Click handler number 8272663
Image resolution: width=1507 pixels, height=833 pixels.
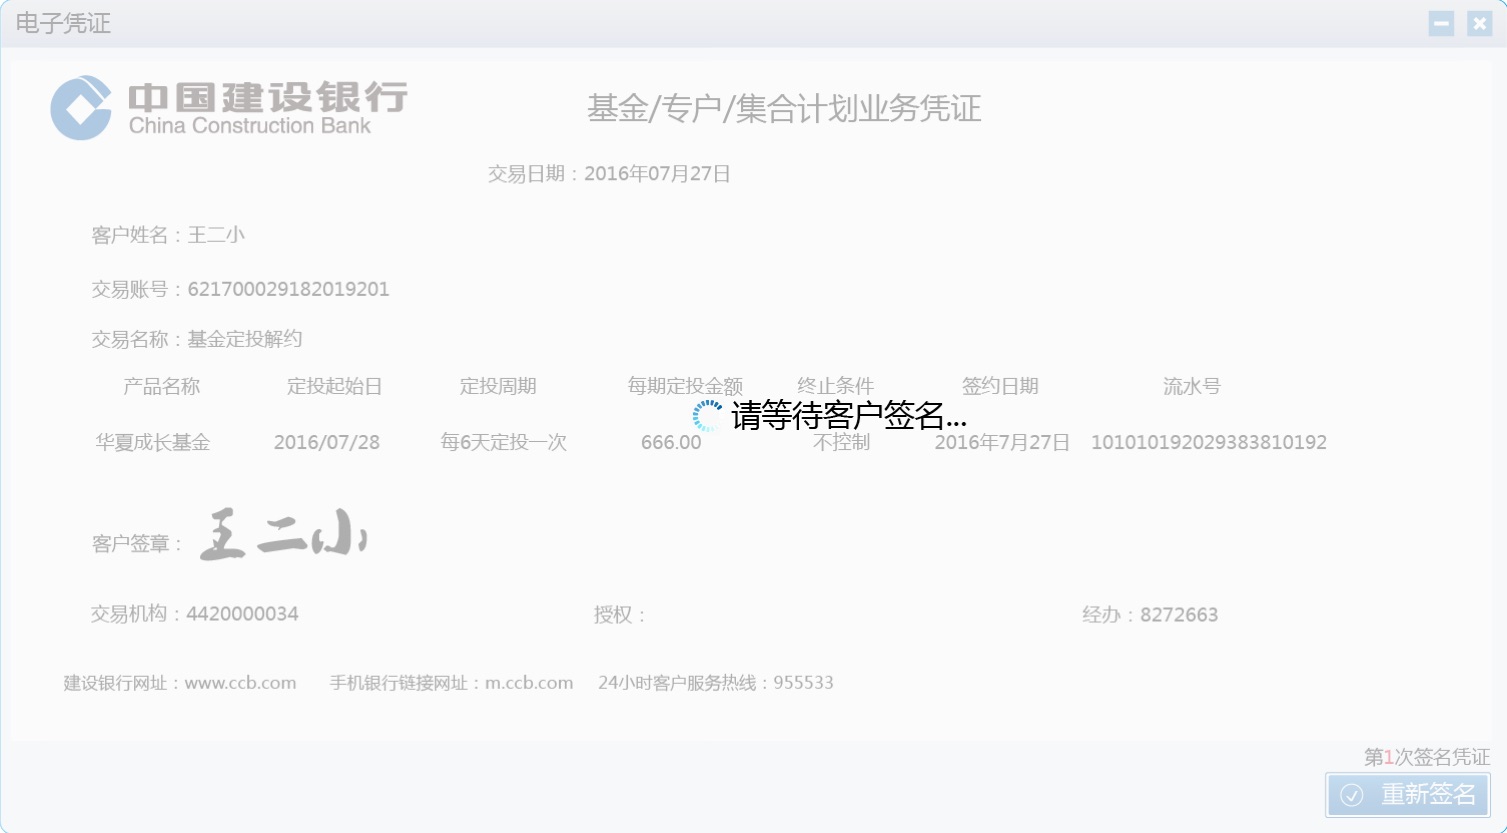coord(1179,615)
